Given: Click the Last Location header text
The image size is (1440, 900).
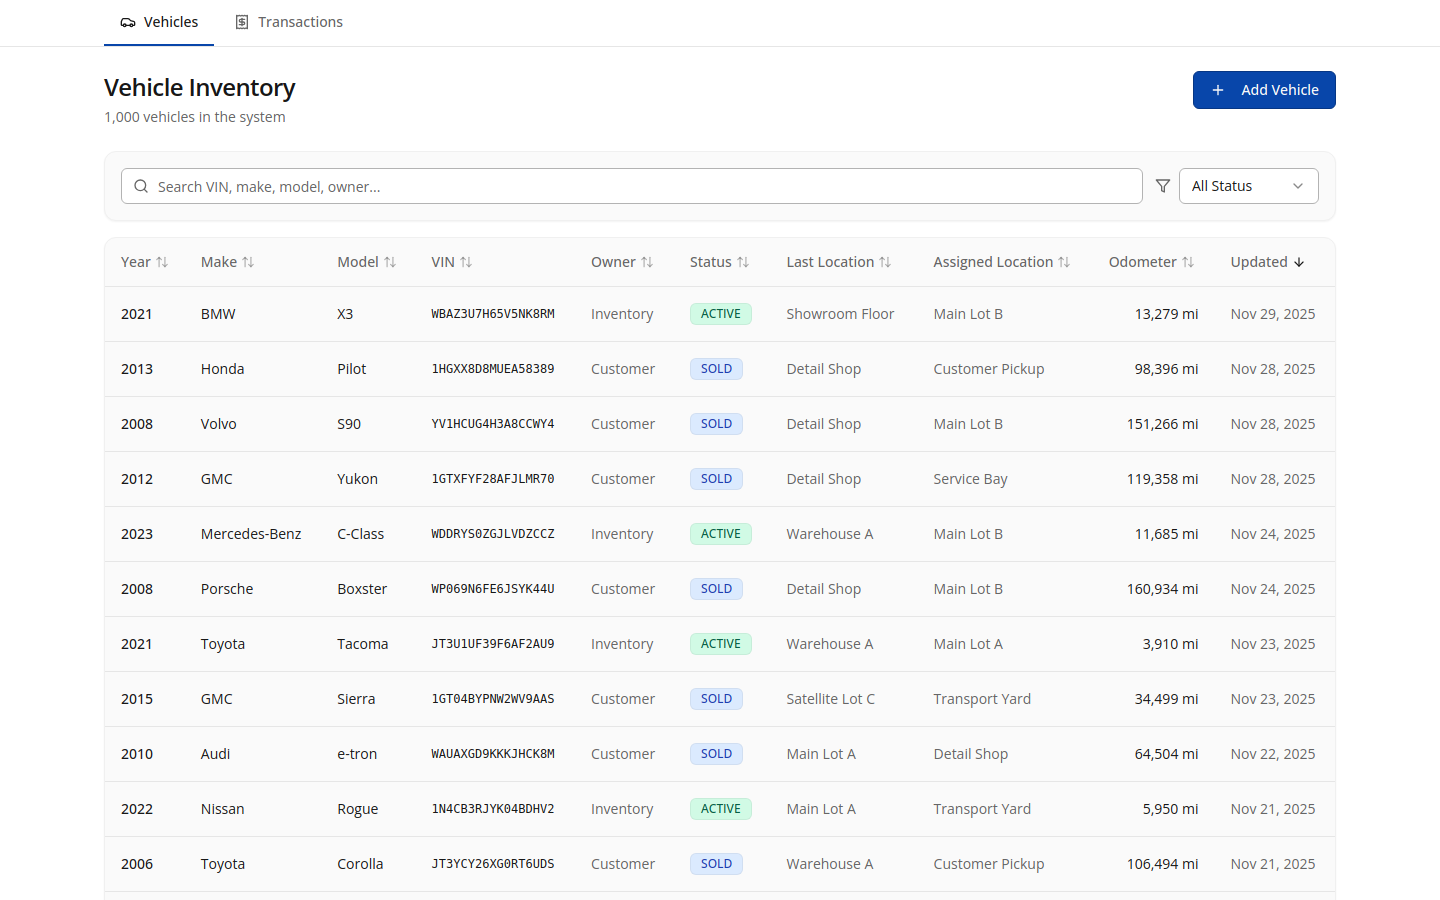Looking at the screenshot, I should coord(830,262).
